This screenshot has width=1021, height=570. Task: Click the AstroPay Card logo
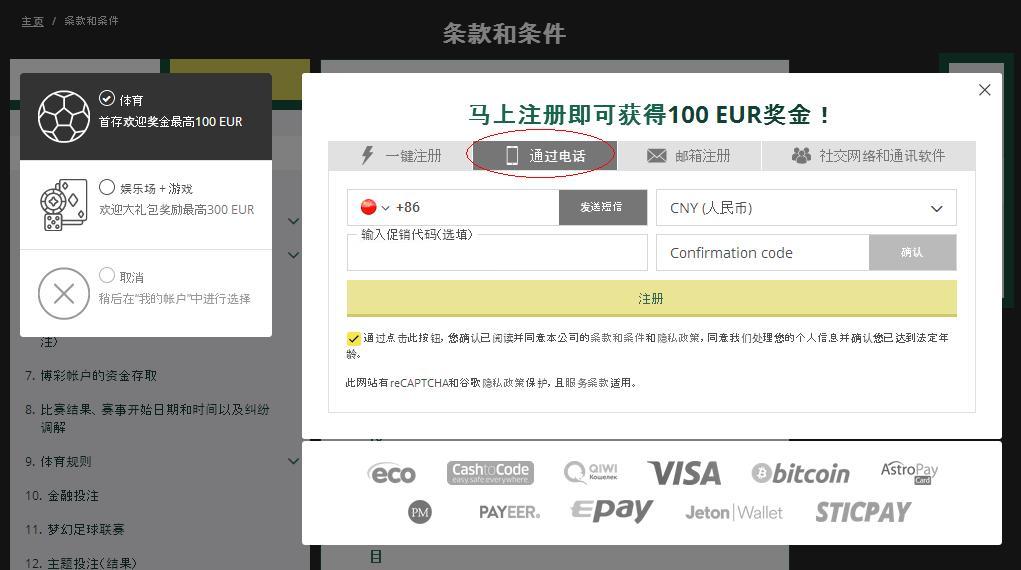(909, 472)
